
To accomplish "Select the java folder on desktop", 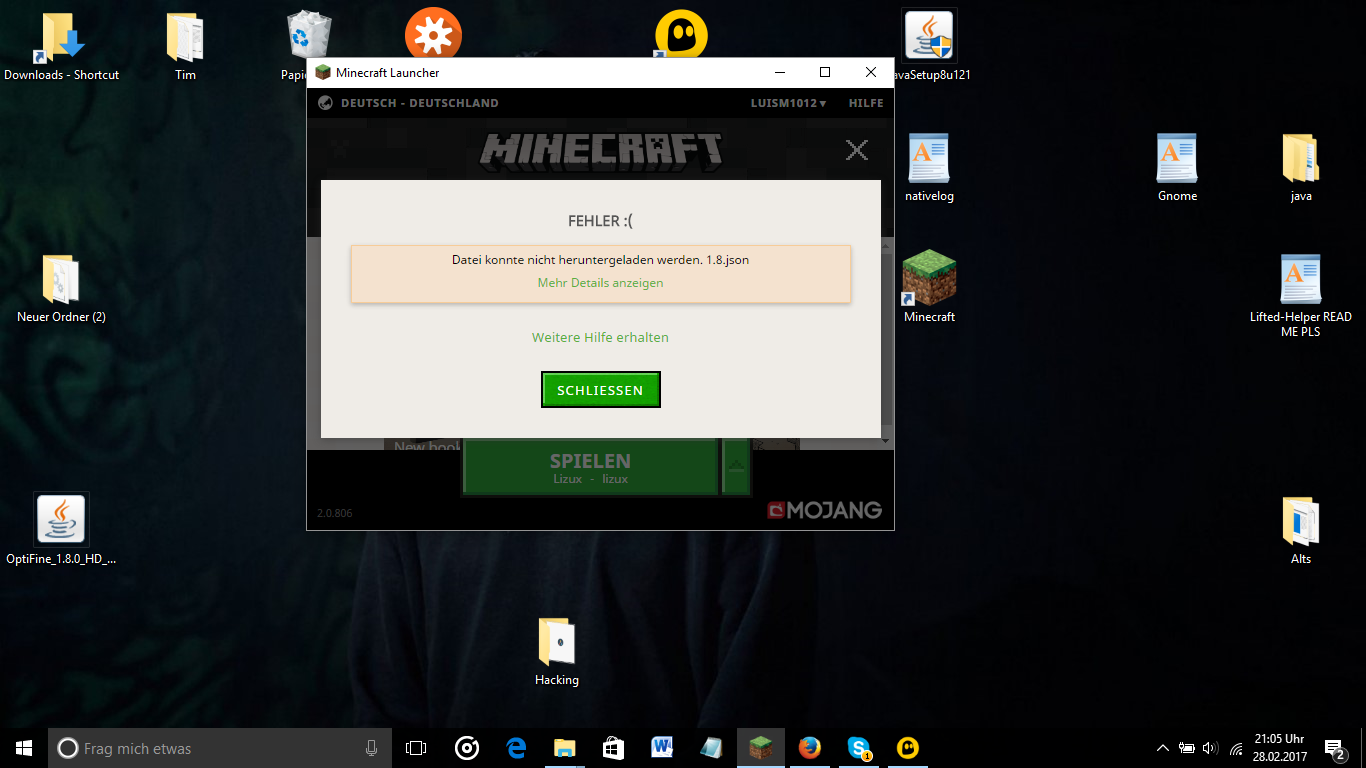I will click(1301, 168).
